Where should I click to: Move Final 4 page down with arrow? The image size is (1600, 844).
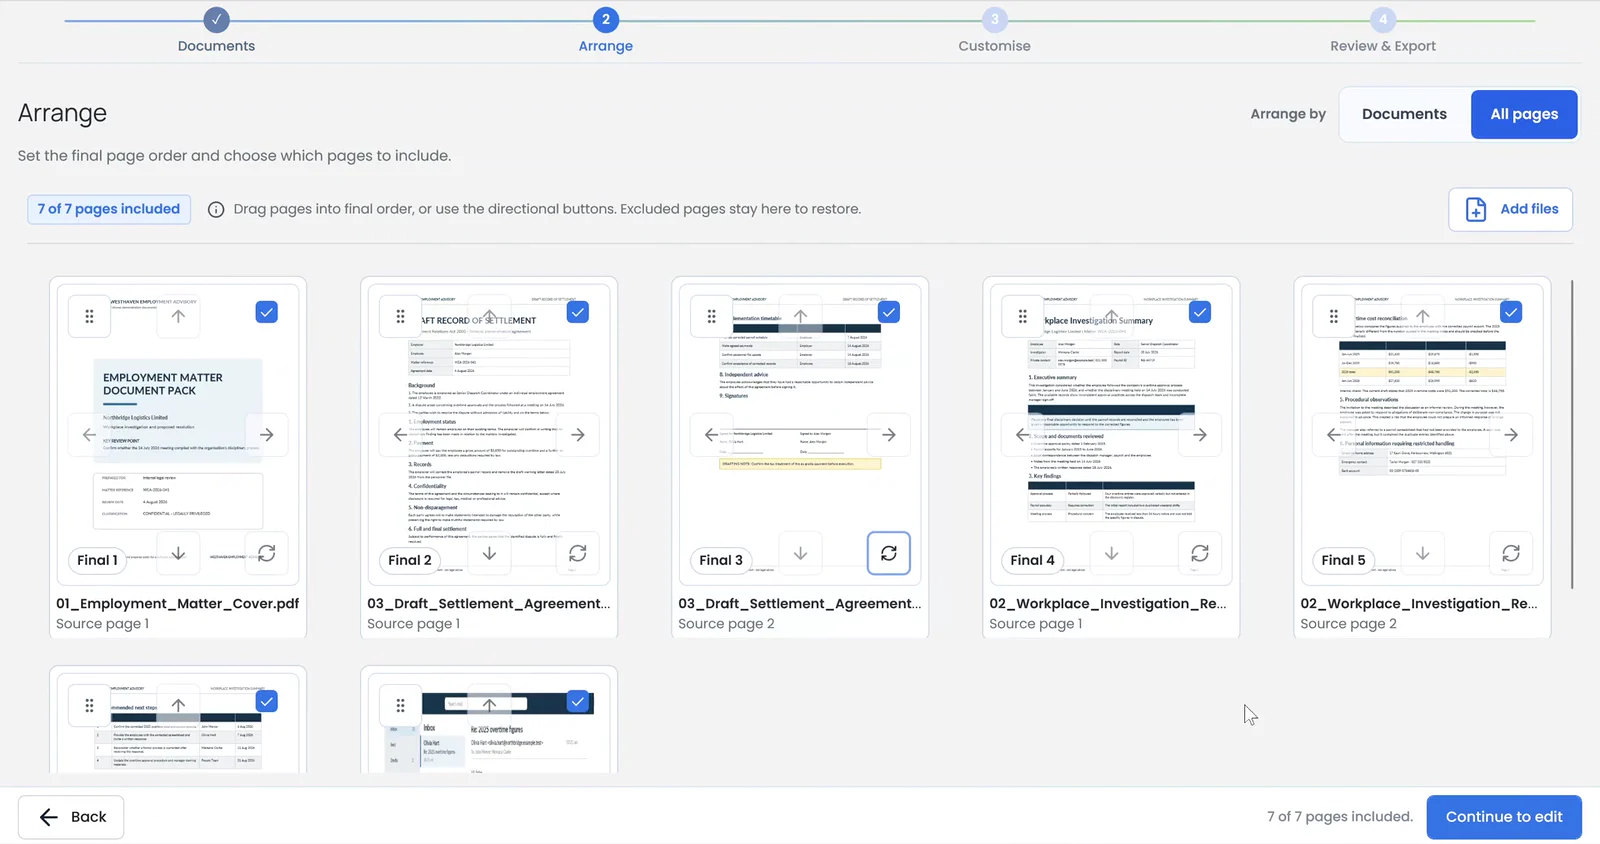click(x=1111, y=553)
